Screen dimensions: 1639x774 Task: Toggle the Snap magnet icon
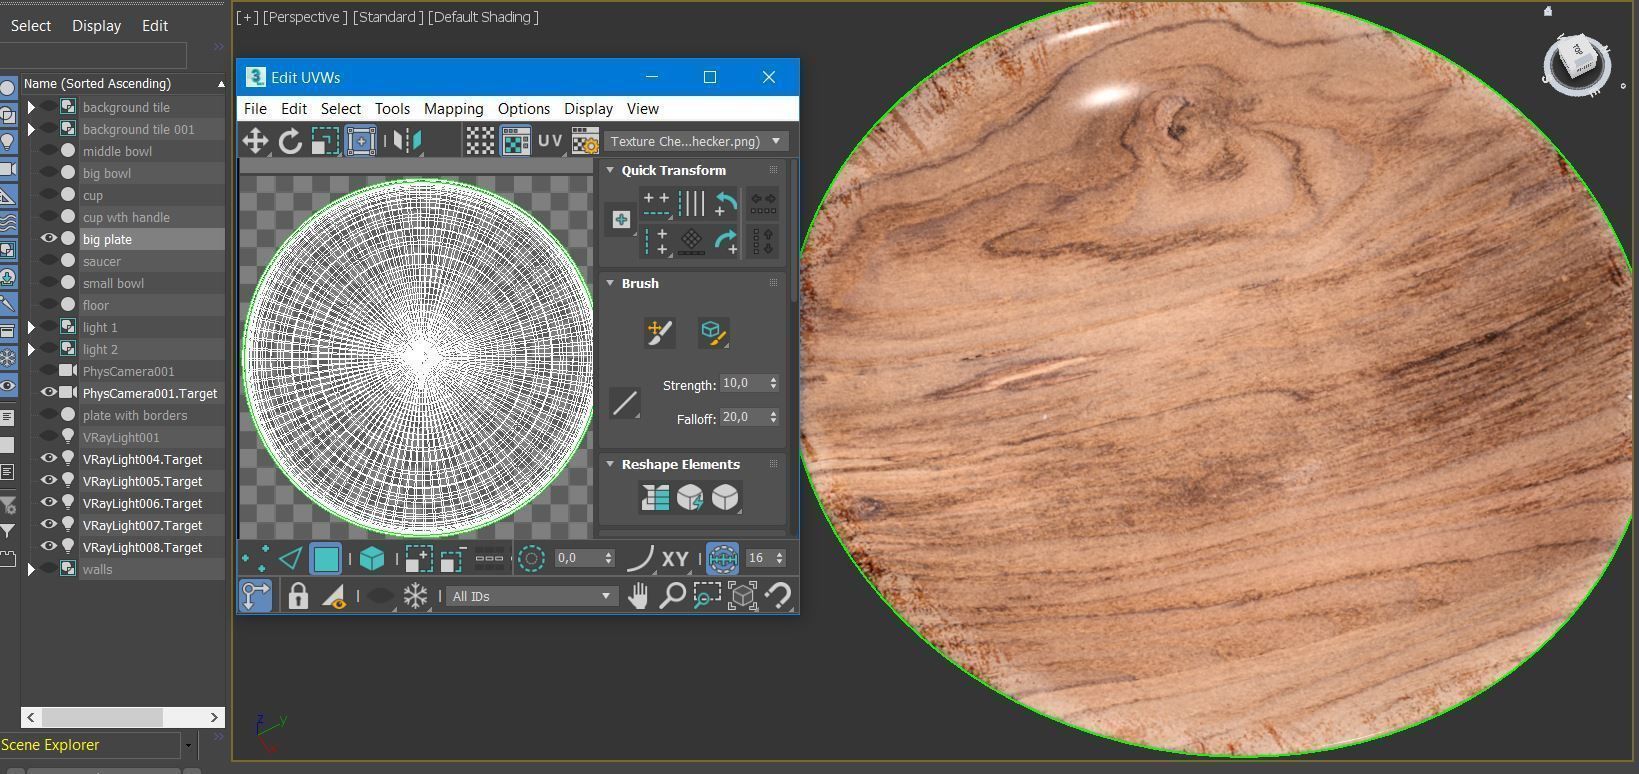click(778, 596)
